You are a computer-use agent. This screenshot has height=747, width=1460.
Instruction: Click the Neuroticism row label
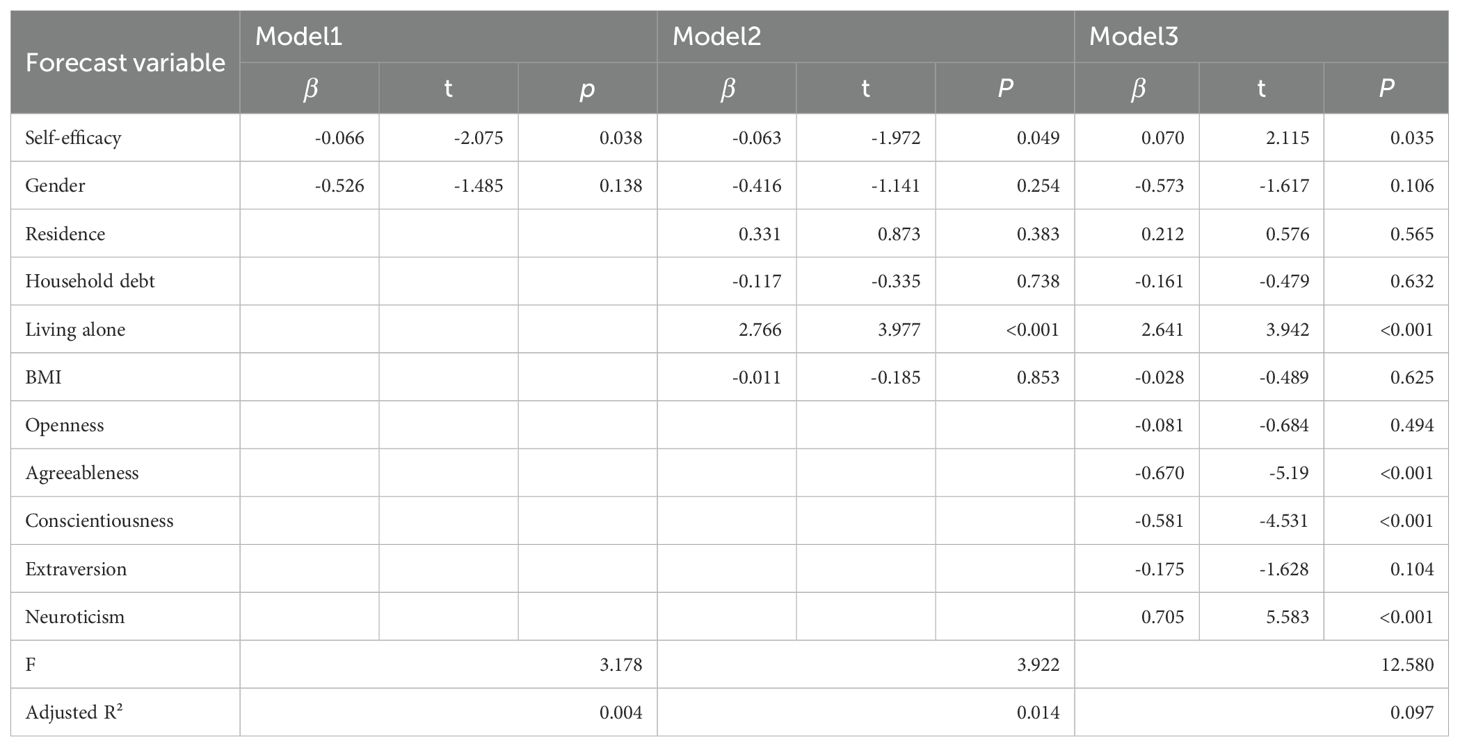point(75,617)
